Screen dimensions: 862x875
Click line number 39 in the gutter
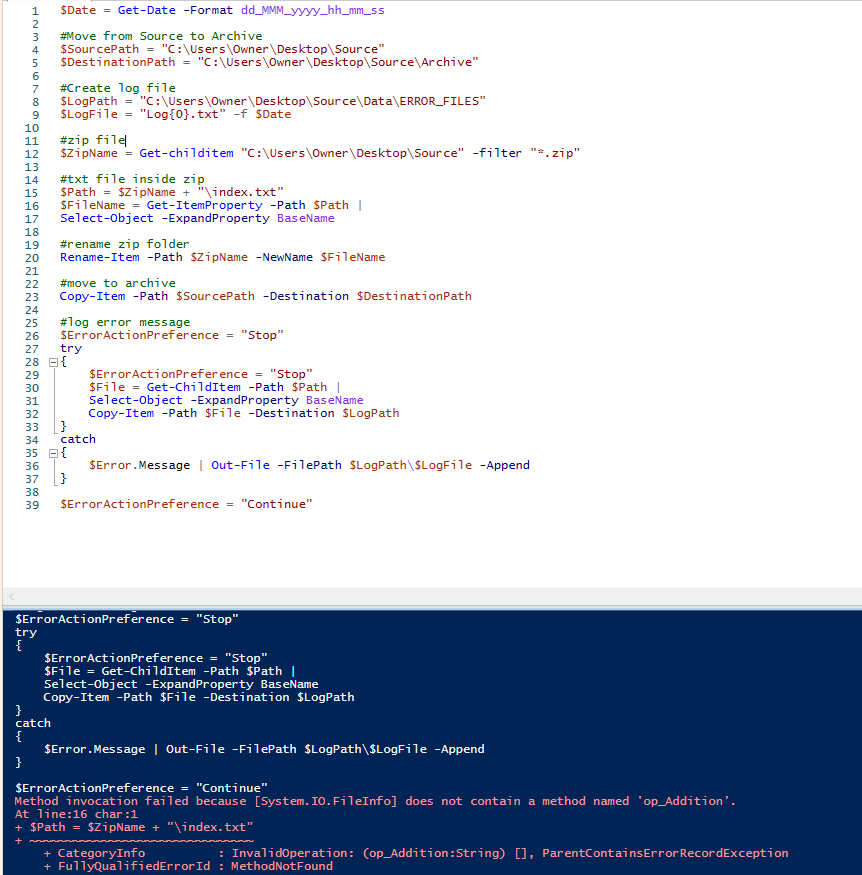tap(32, 505)
